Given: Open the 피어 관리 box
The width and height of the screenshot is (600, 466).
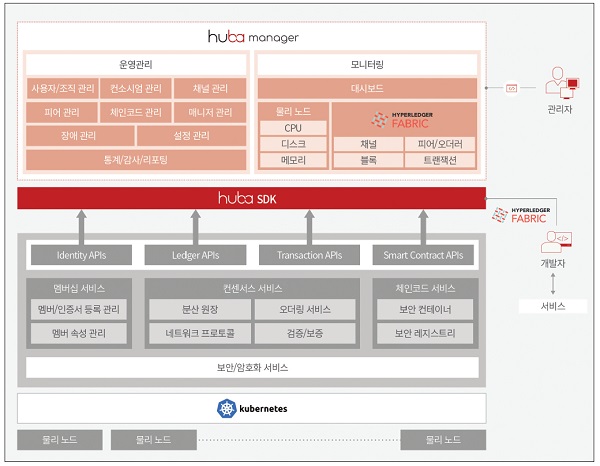Looking at the screenshot, I should (62, 112).
